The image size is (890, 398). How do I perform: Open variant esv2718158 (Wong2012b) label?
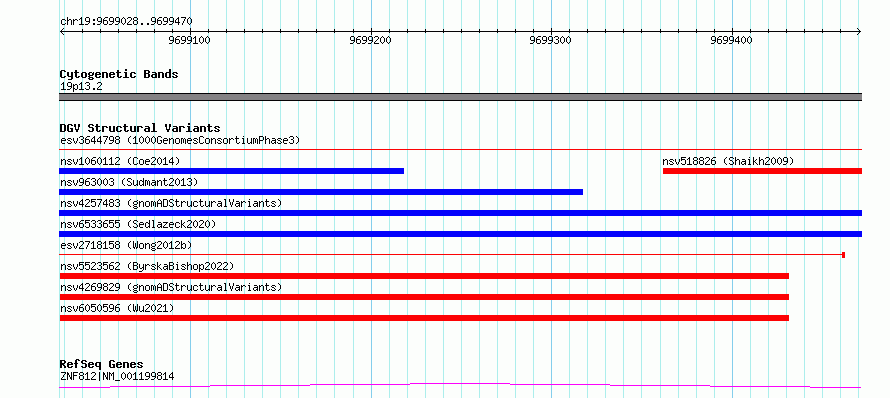126,245
